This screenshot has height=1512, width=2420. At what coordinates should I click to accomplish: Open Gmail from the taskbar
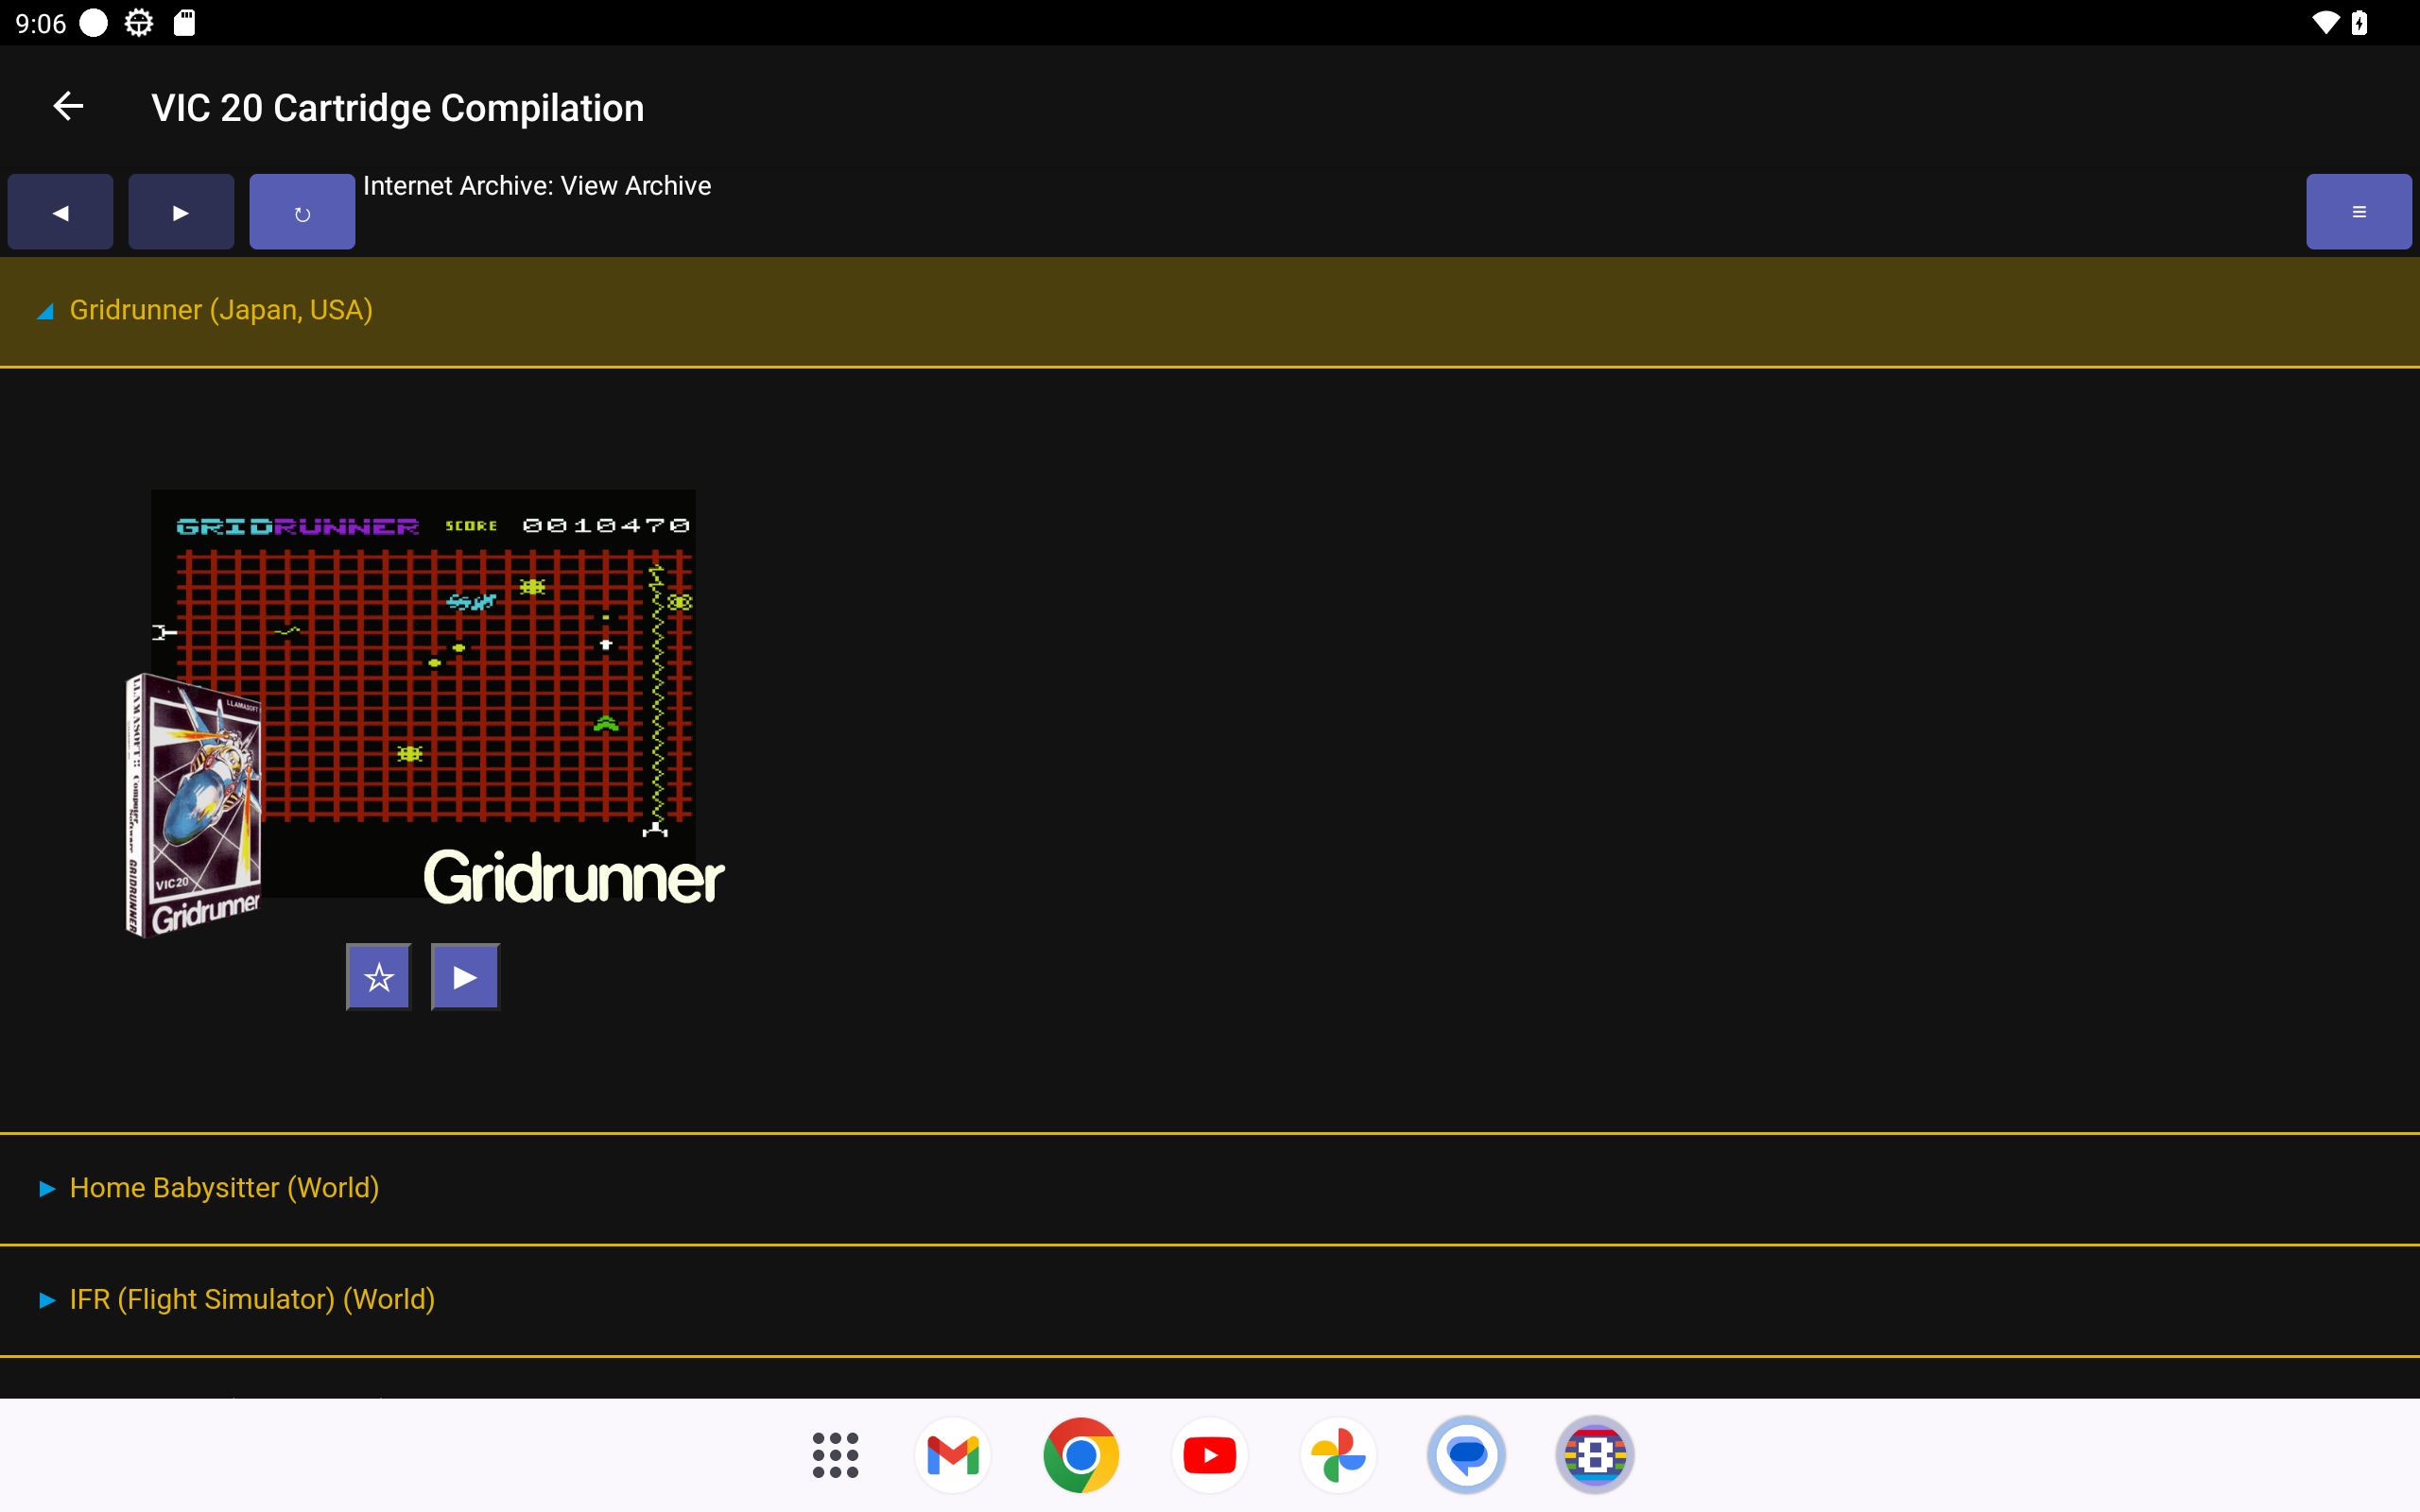[x=952, y=1455]
